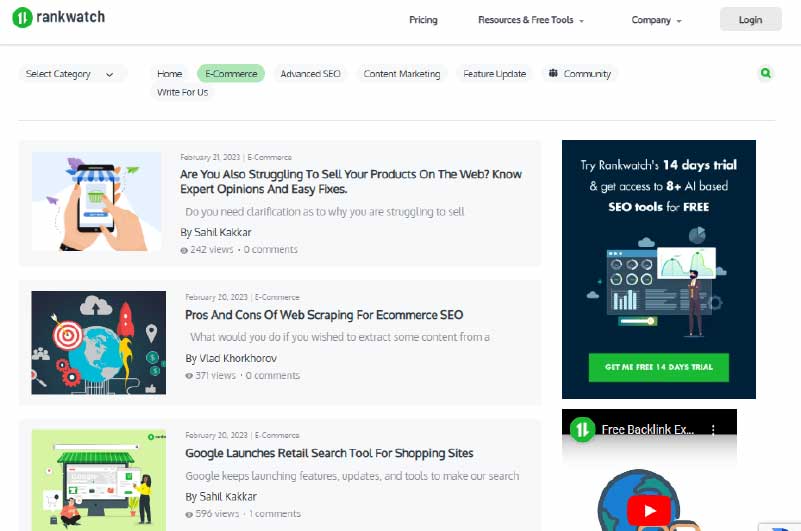
Task: Open Resources & Free Tools dropdown menu
Action: pos(531,20)
